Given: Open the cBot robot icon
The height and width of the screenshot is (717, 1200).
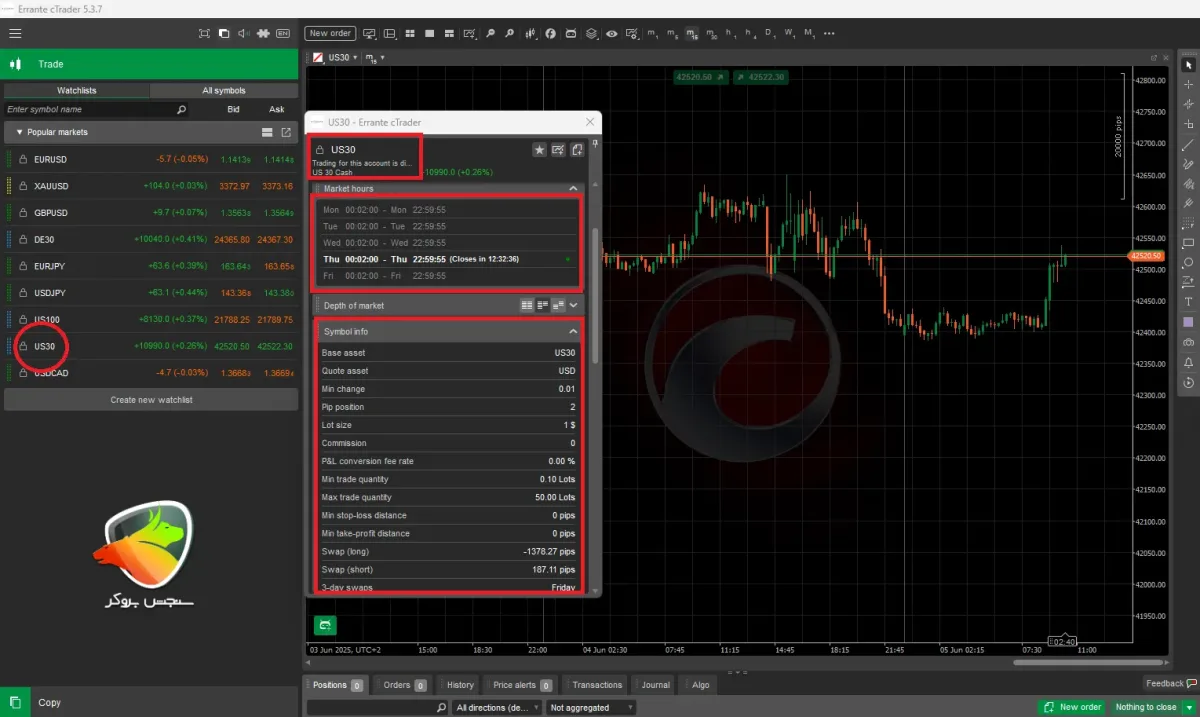Looking at the screenshot, I should (570, 33).
